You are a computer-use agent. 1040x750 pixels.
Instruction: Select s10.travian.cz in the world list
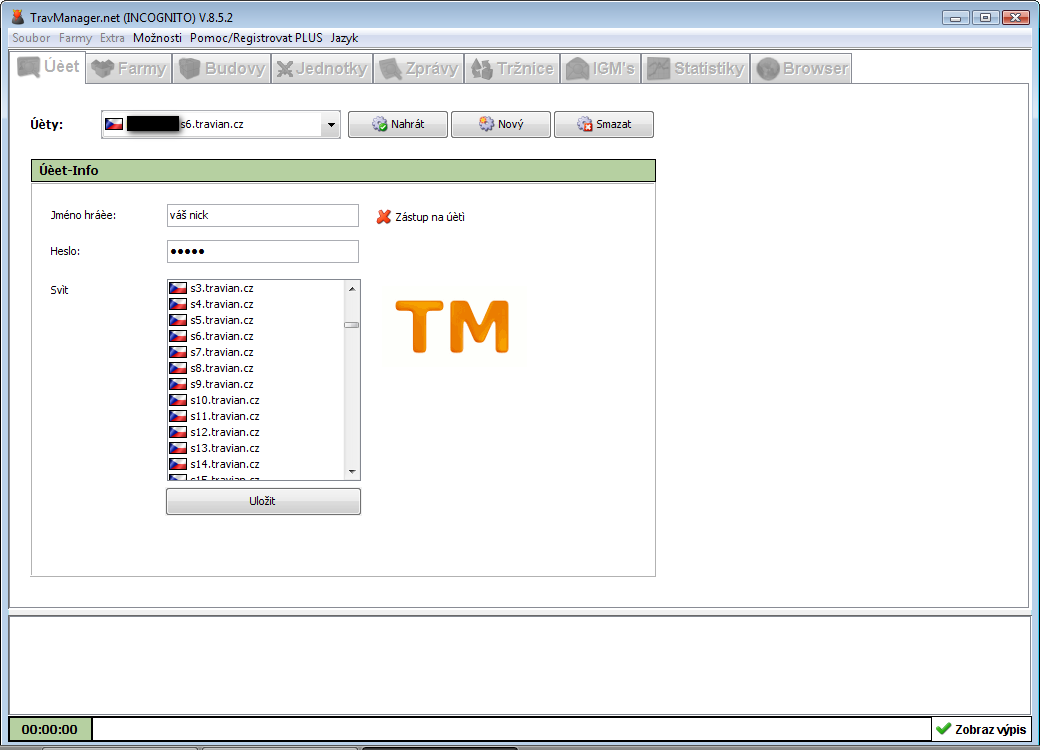point(255,400)
